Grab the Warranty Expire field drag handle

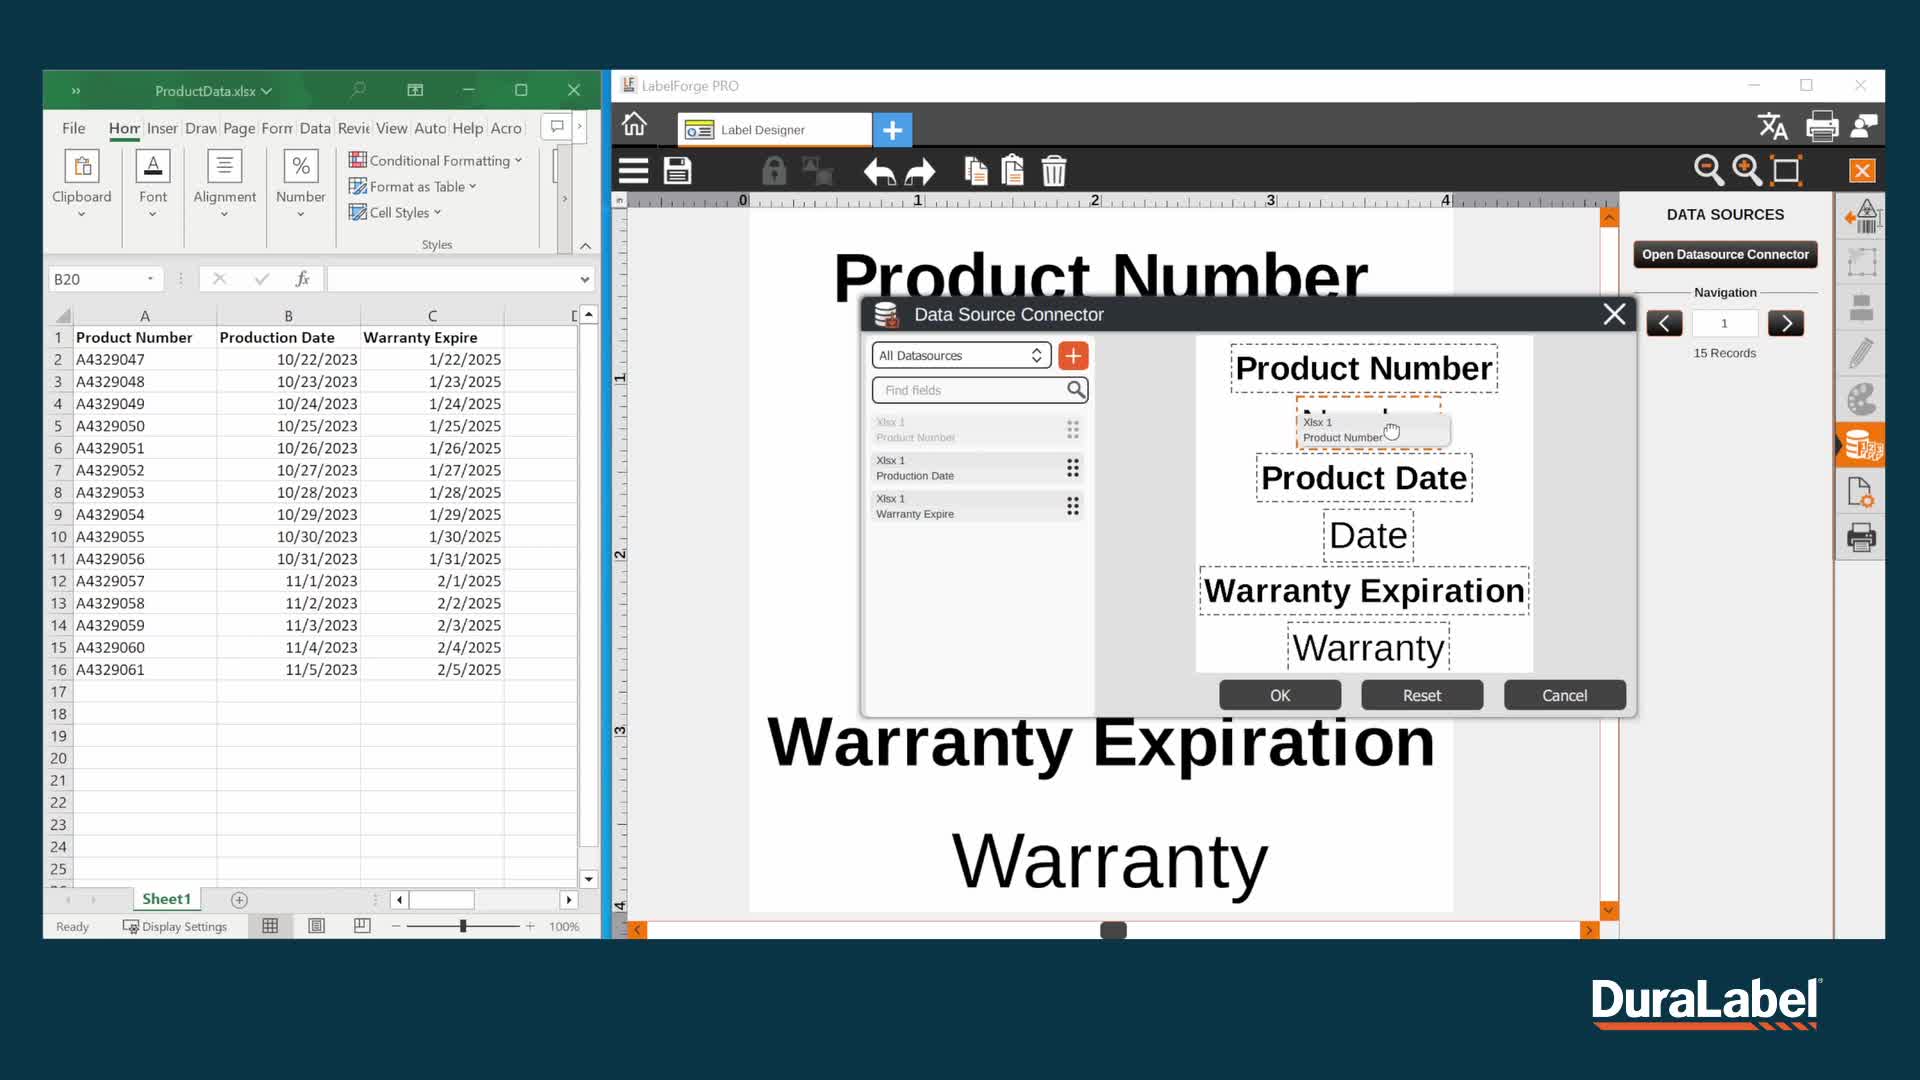(x=1073, y=506)
